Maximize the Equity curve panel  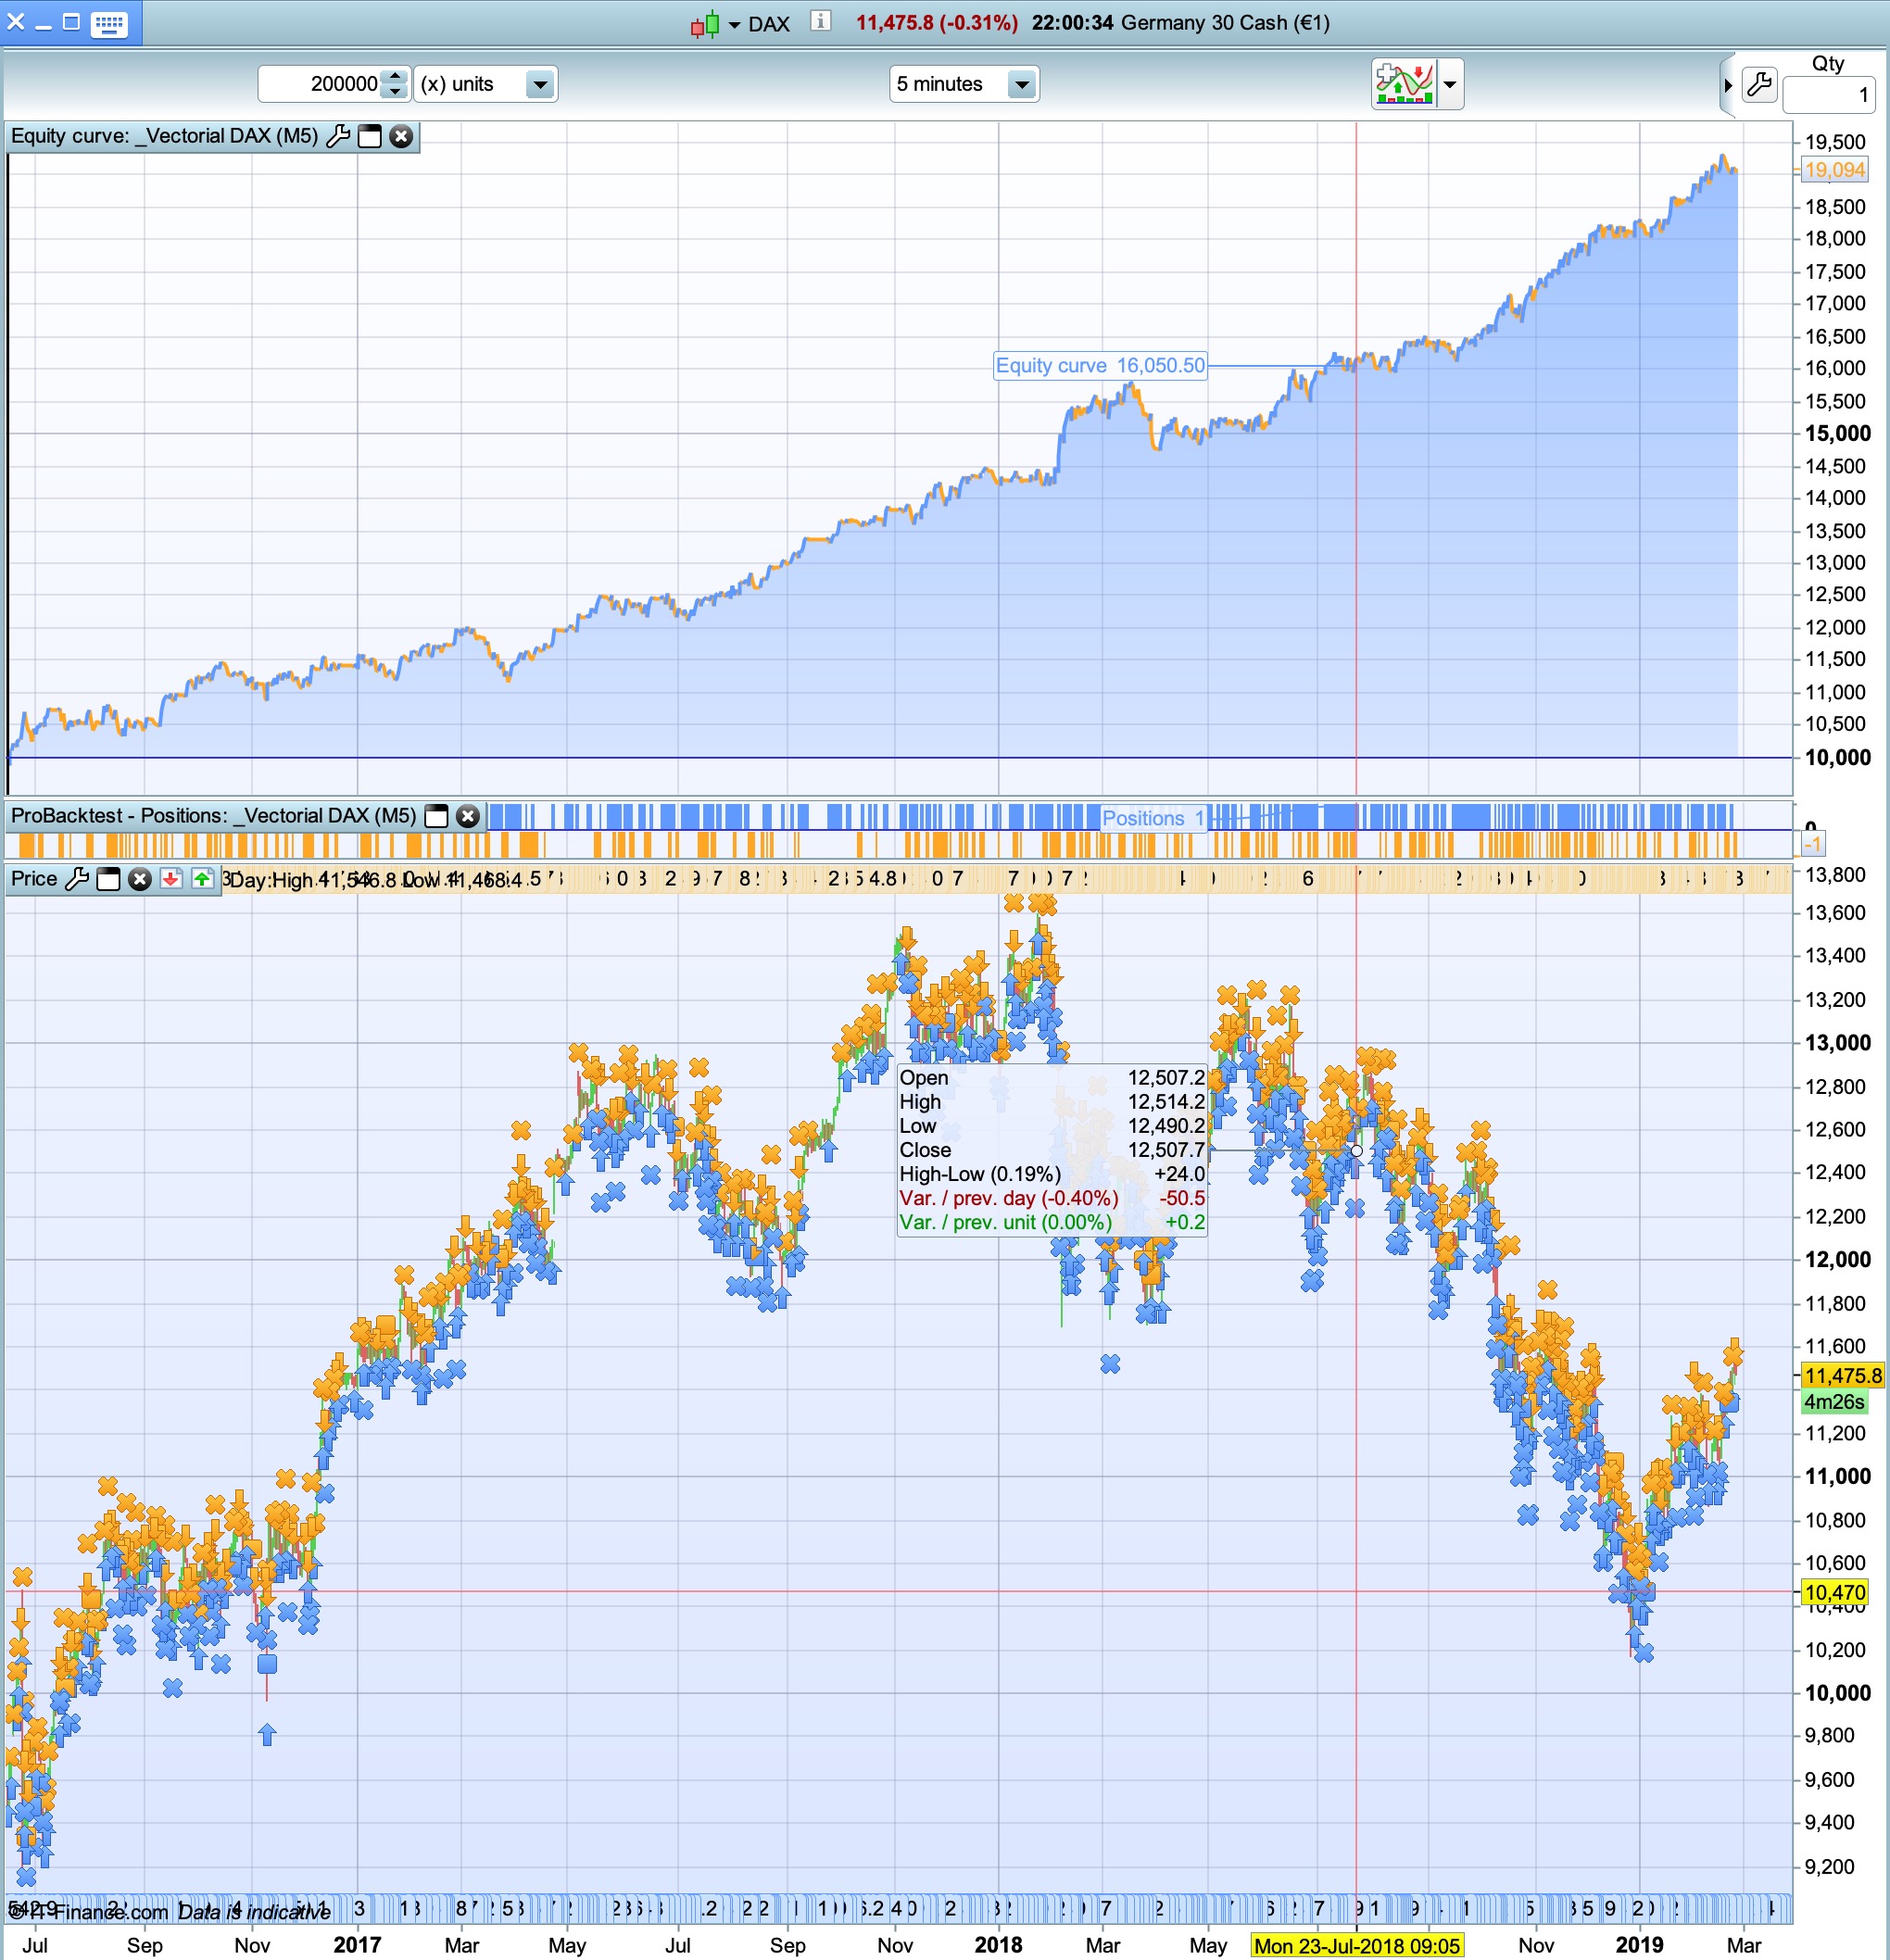click(370, 136)
